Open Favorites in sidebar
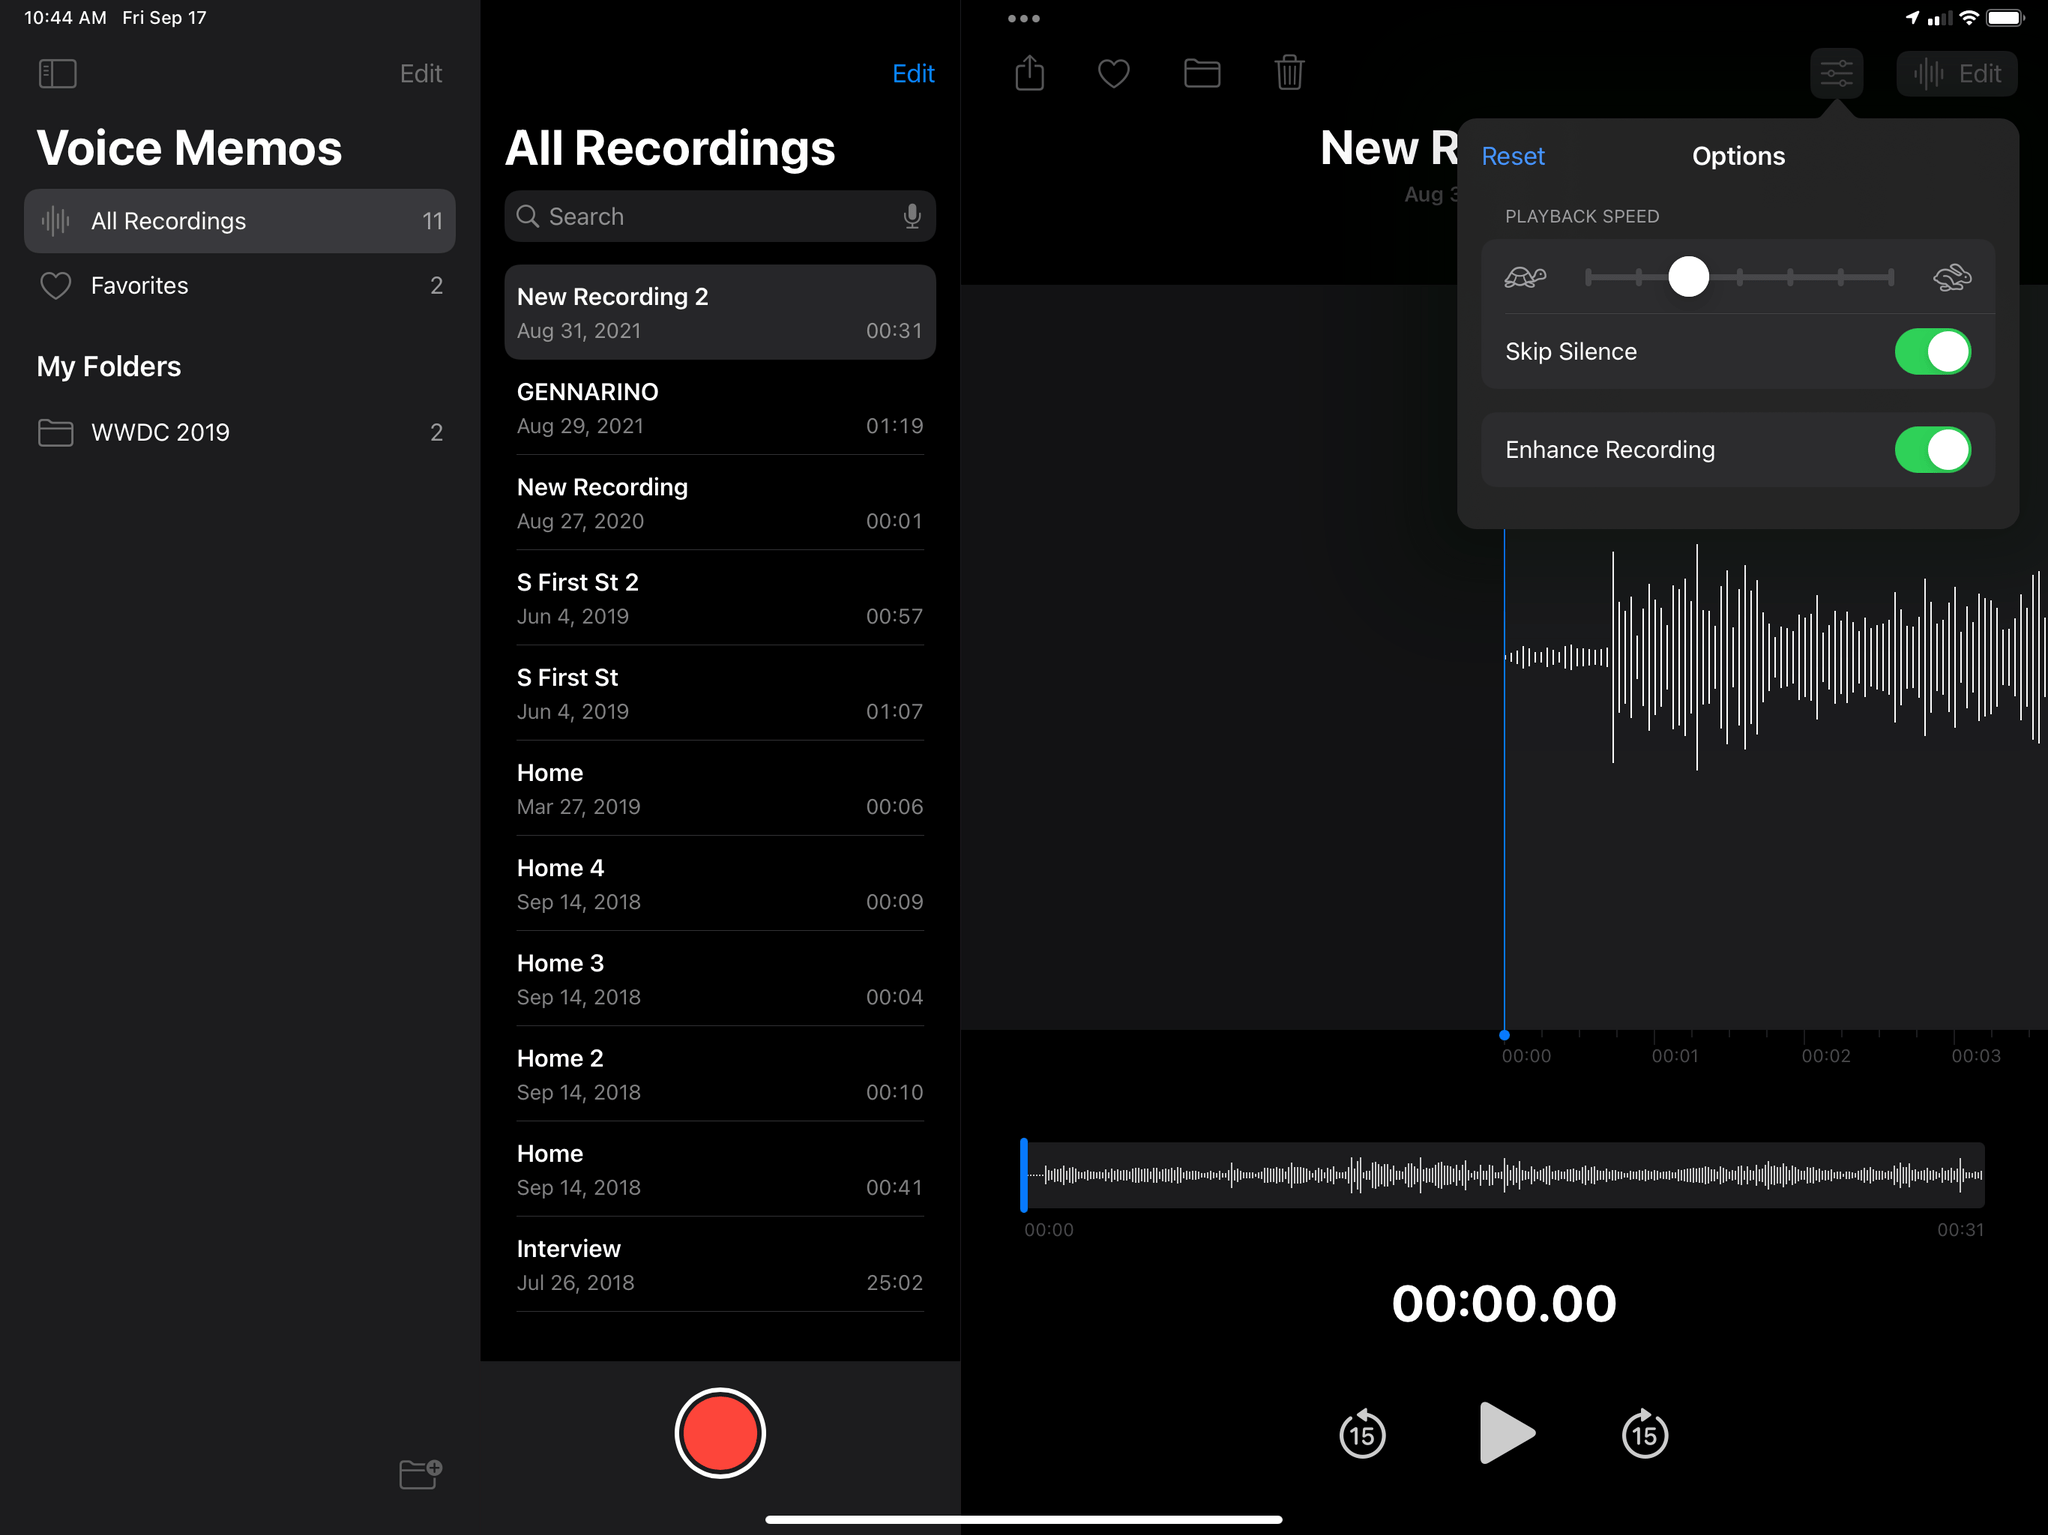 pos(240,286)
